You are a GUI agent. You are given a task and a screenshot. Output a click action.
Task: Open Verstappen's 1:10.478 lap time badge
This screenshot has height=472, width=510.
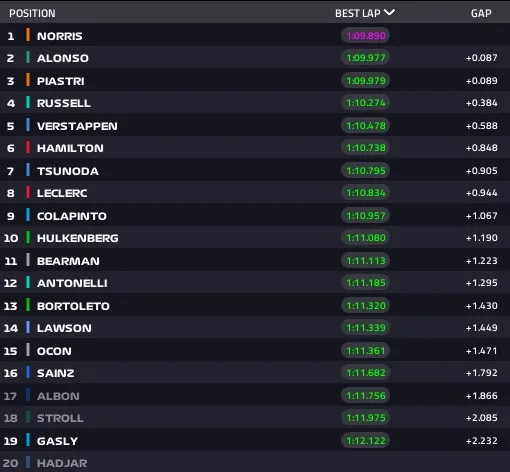366,126
